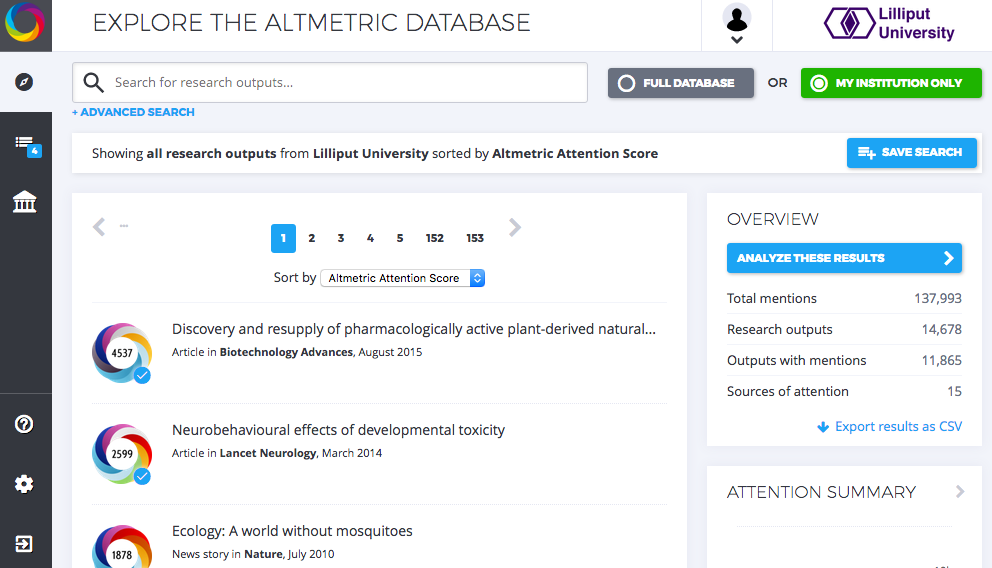Viewport: 992px width, 568px height.
Task: Click the 4537 Altmetric donut badge
Action: (122, 353)
